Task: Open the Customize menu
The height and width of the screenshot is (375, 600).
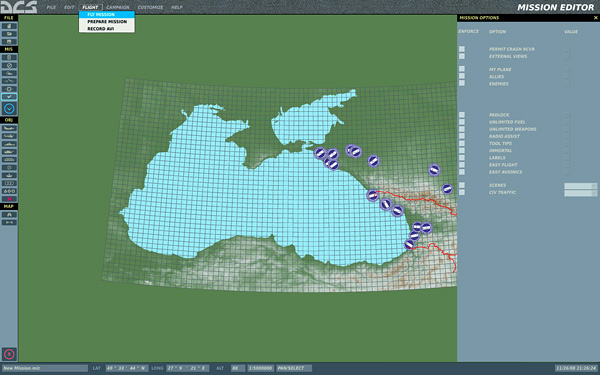Action: (x=150, y=7)
